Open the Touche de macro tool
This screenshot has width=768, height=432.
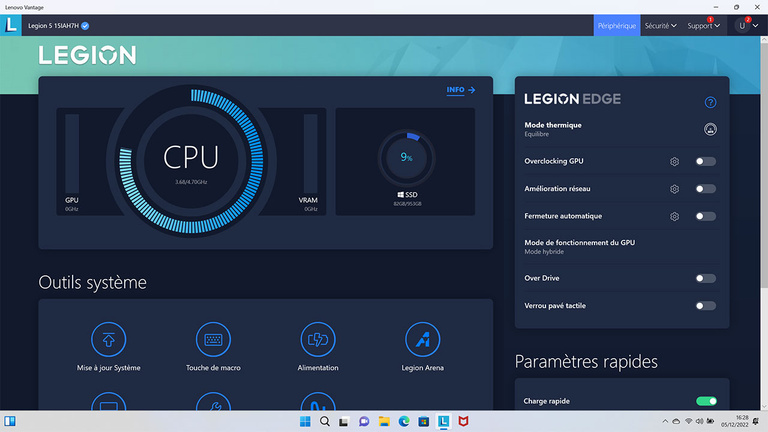tap(213, 347)
